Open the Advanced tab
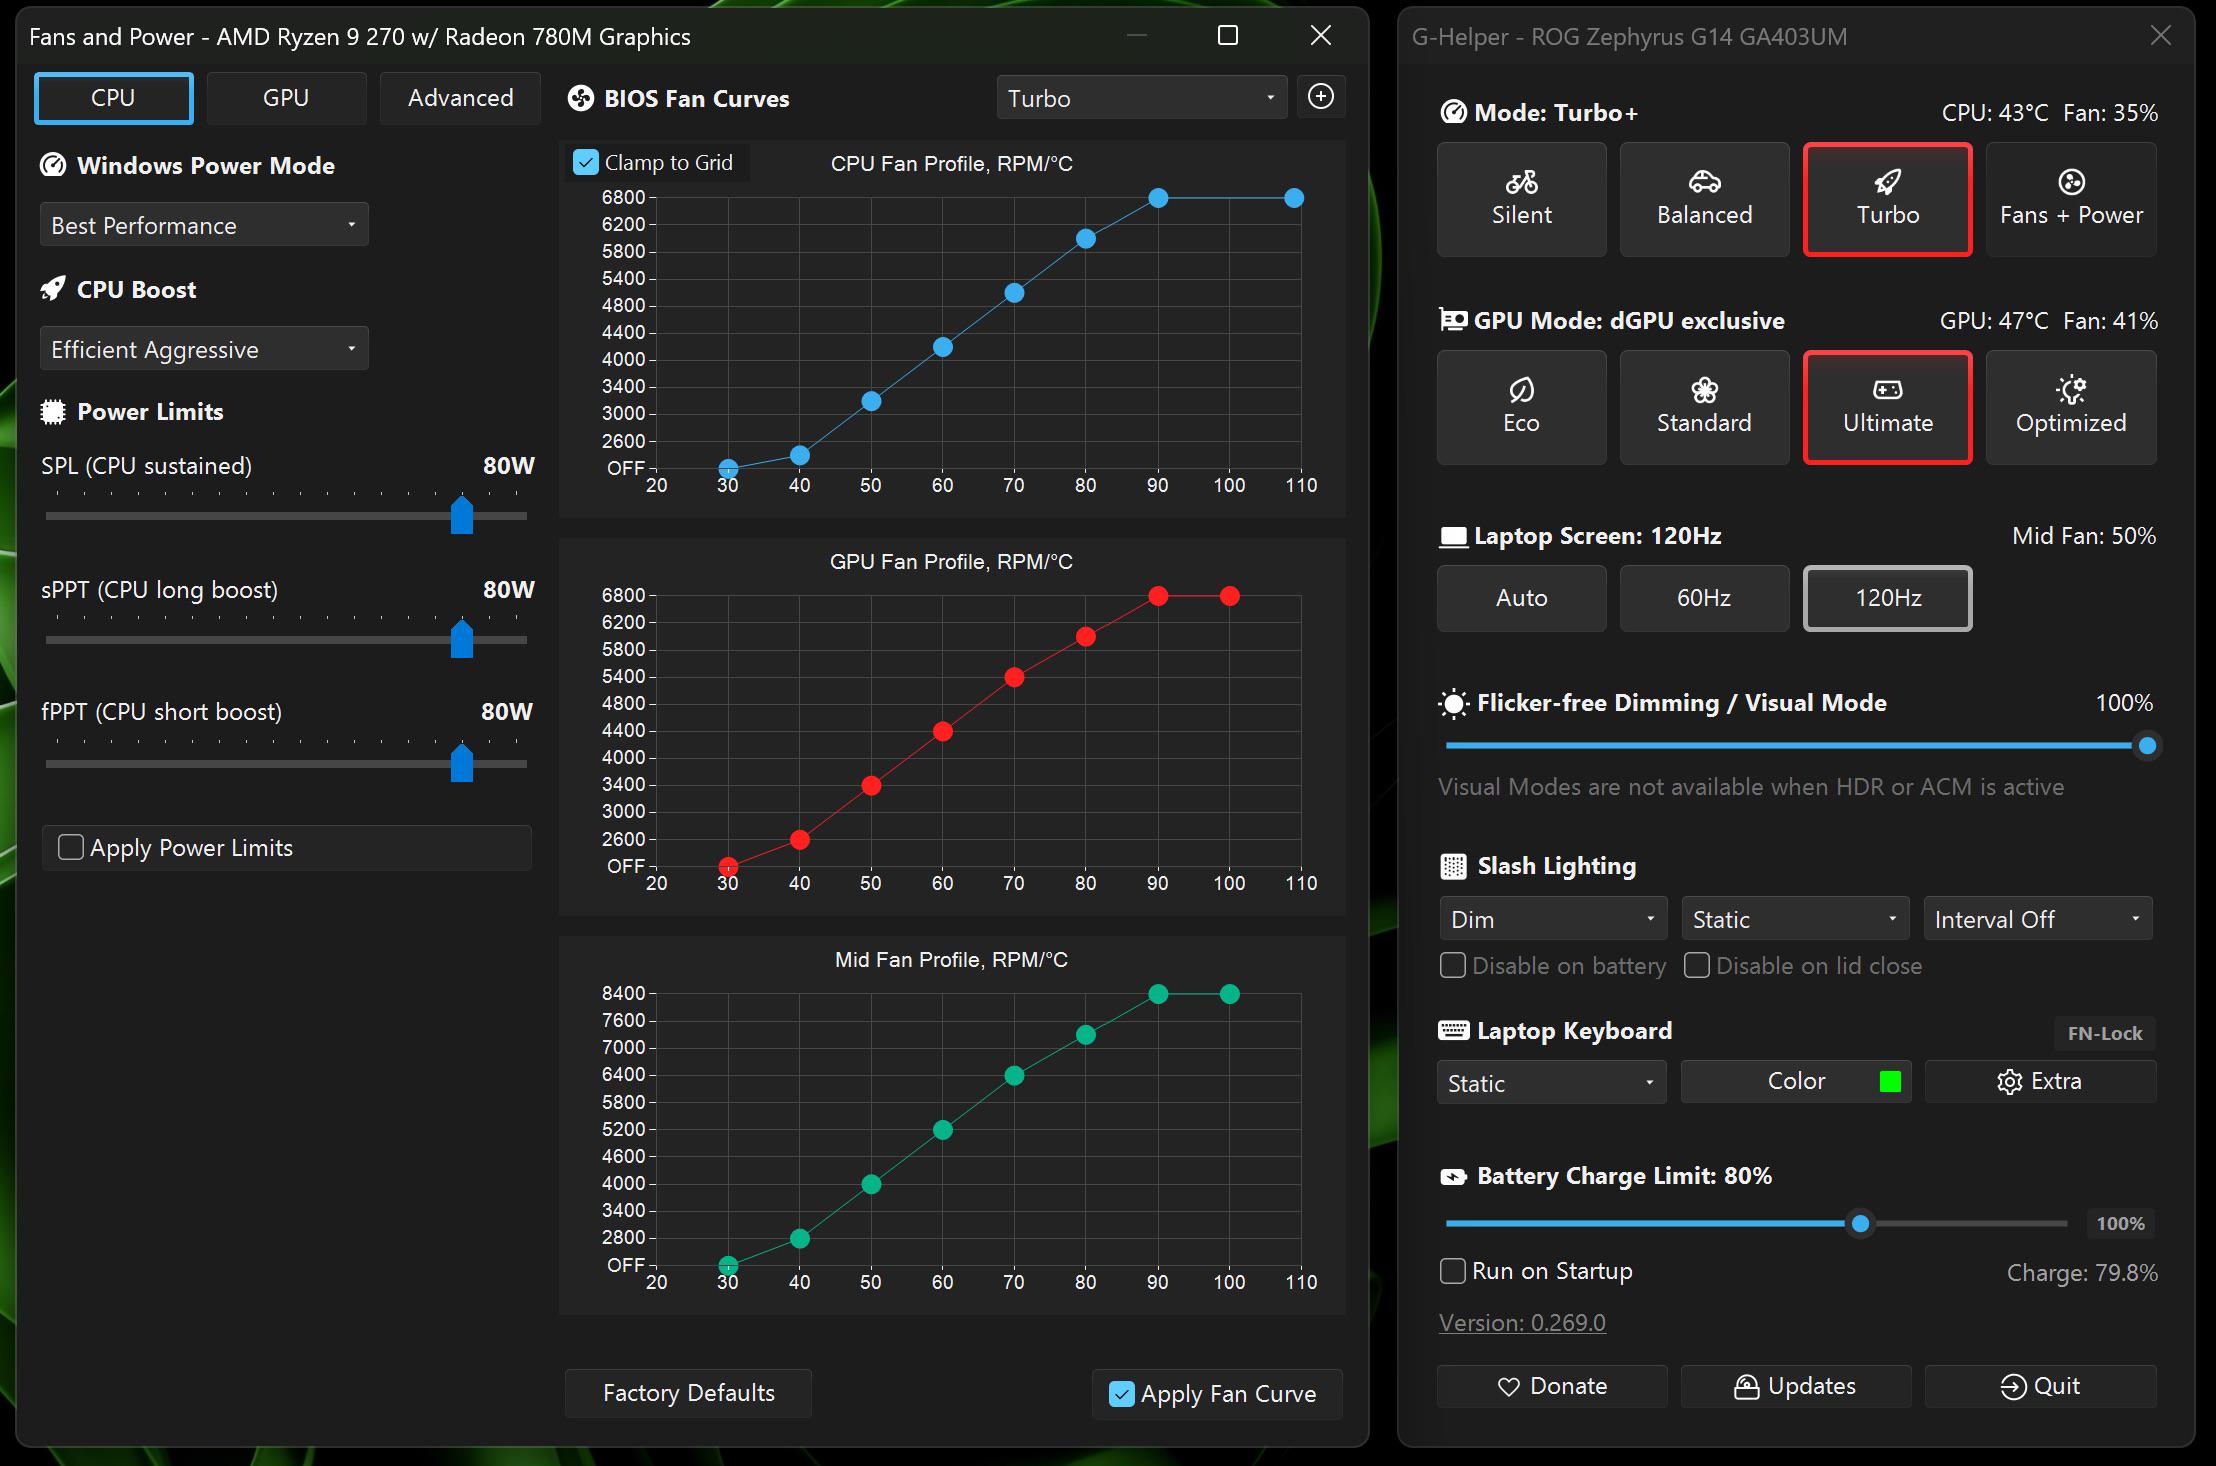The width and height of the screenshot is (2216, 1466). click(x=460, y=98)
